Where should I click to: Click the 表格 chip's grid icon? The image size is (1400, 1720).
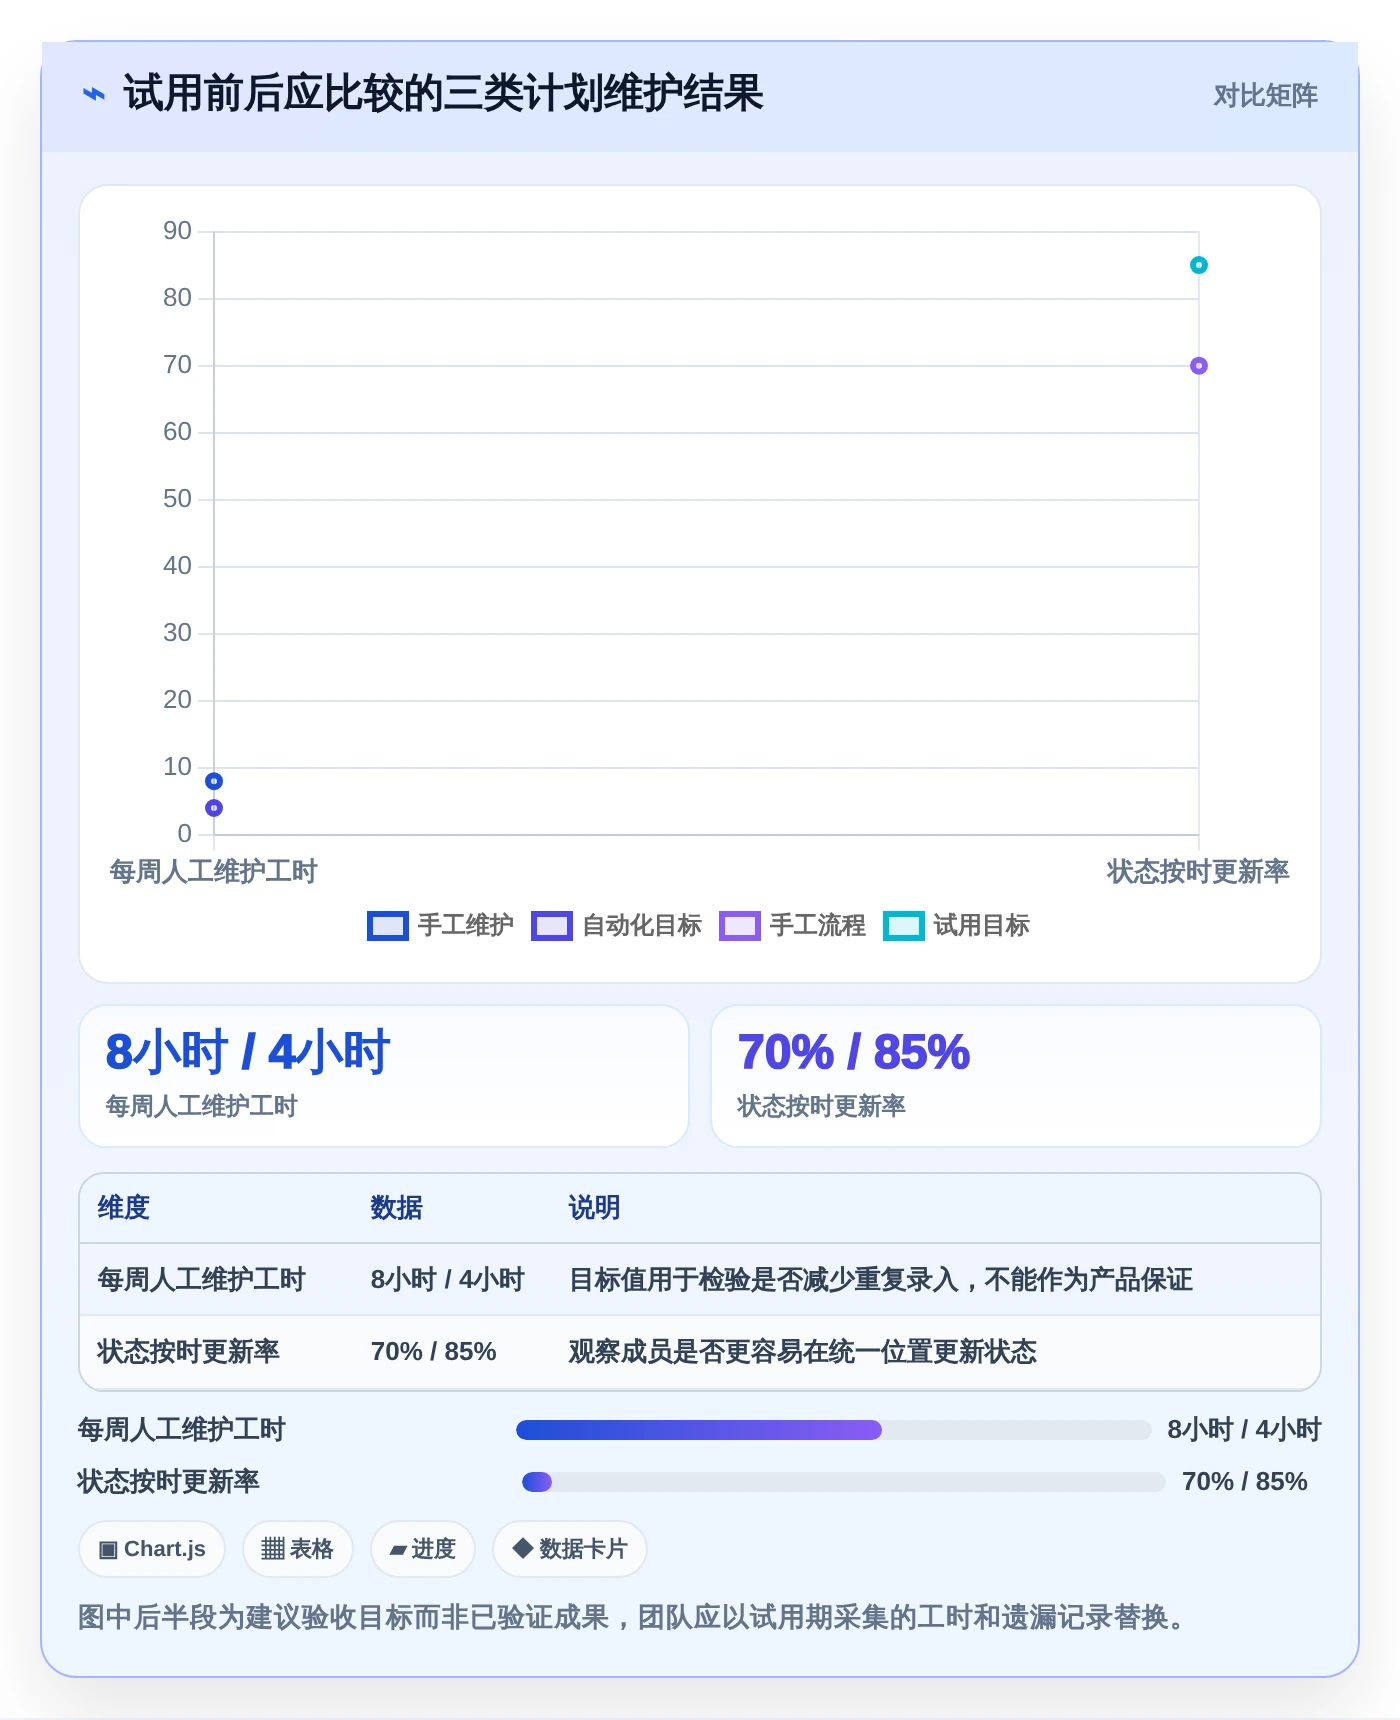pyautogui.click(x=273, y=1549)
